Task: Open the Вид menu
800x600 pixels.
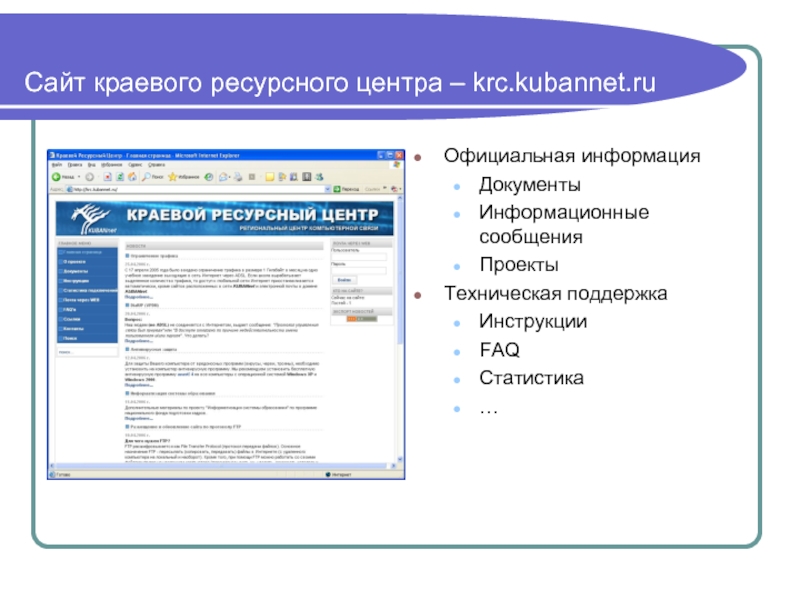Action: (92, 165)
